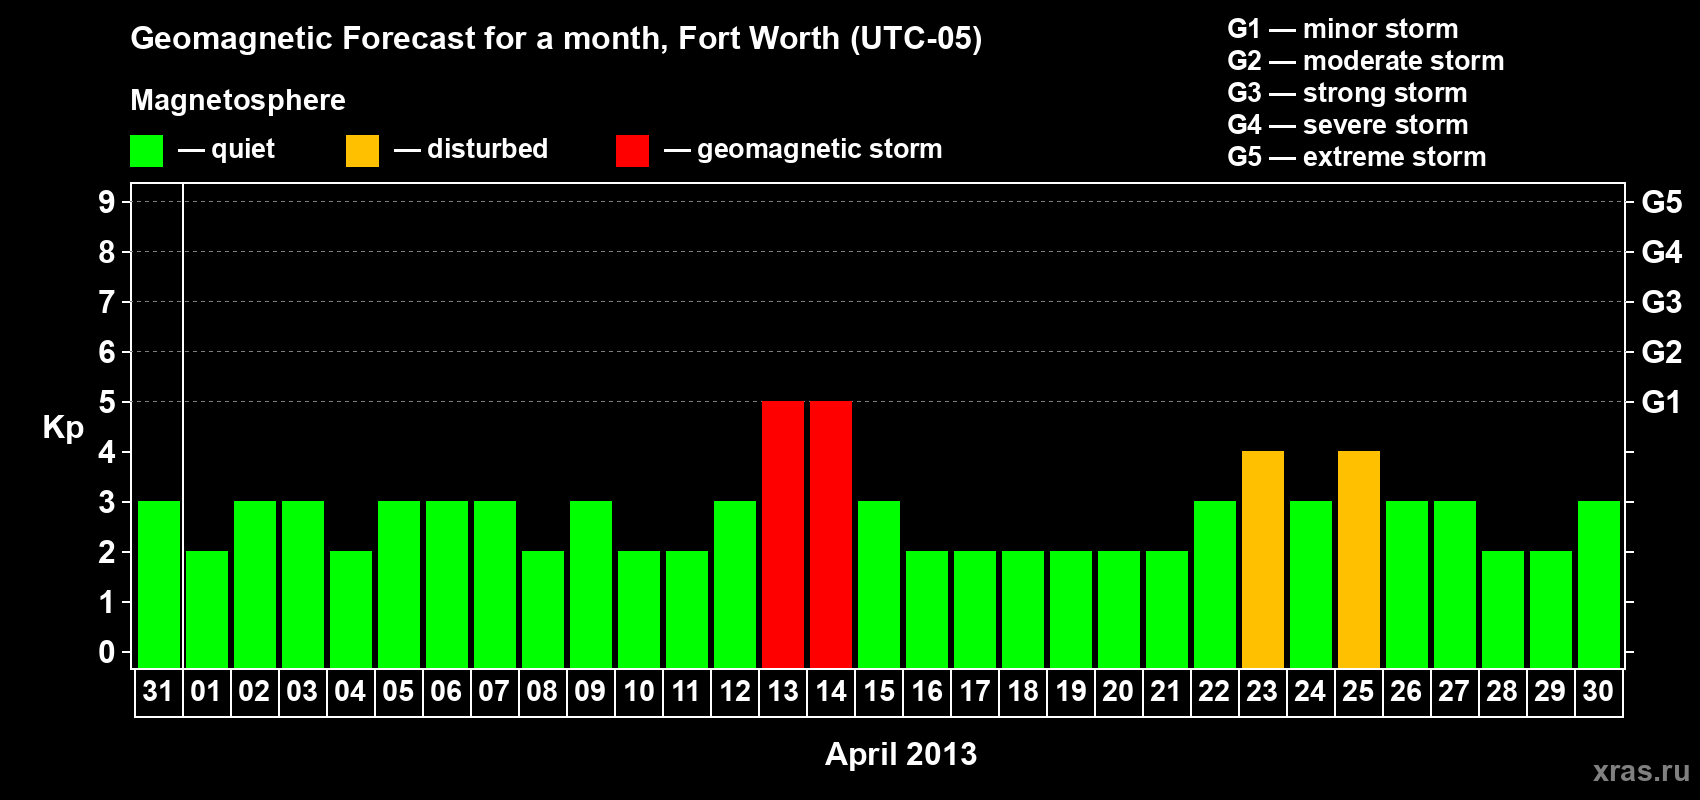Click the 'G1' label on right axis
The height and width of the screenshot is (800, 1700).
click(x=1662, y=402)
